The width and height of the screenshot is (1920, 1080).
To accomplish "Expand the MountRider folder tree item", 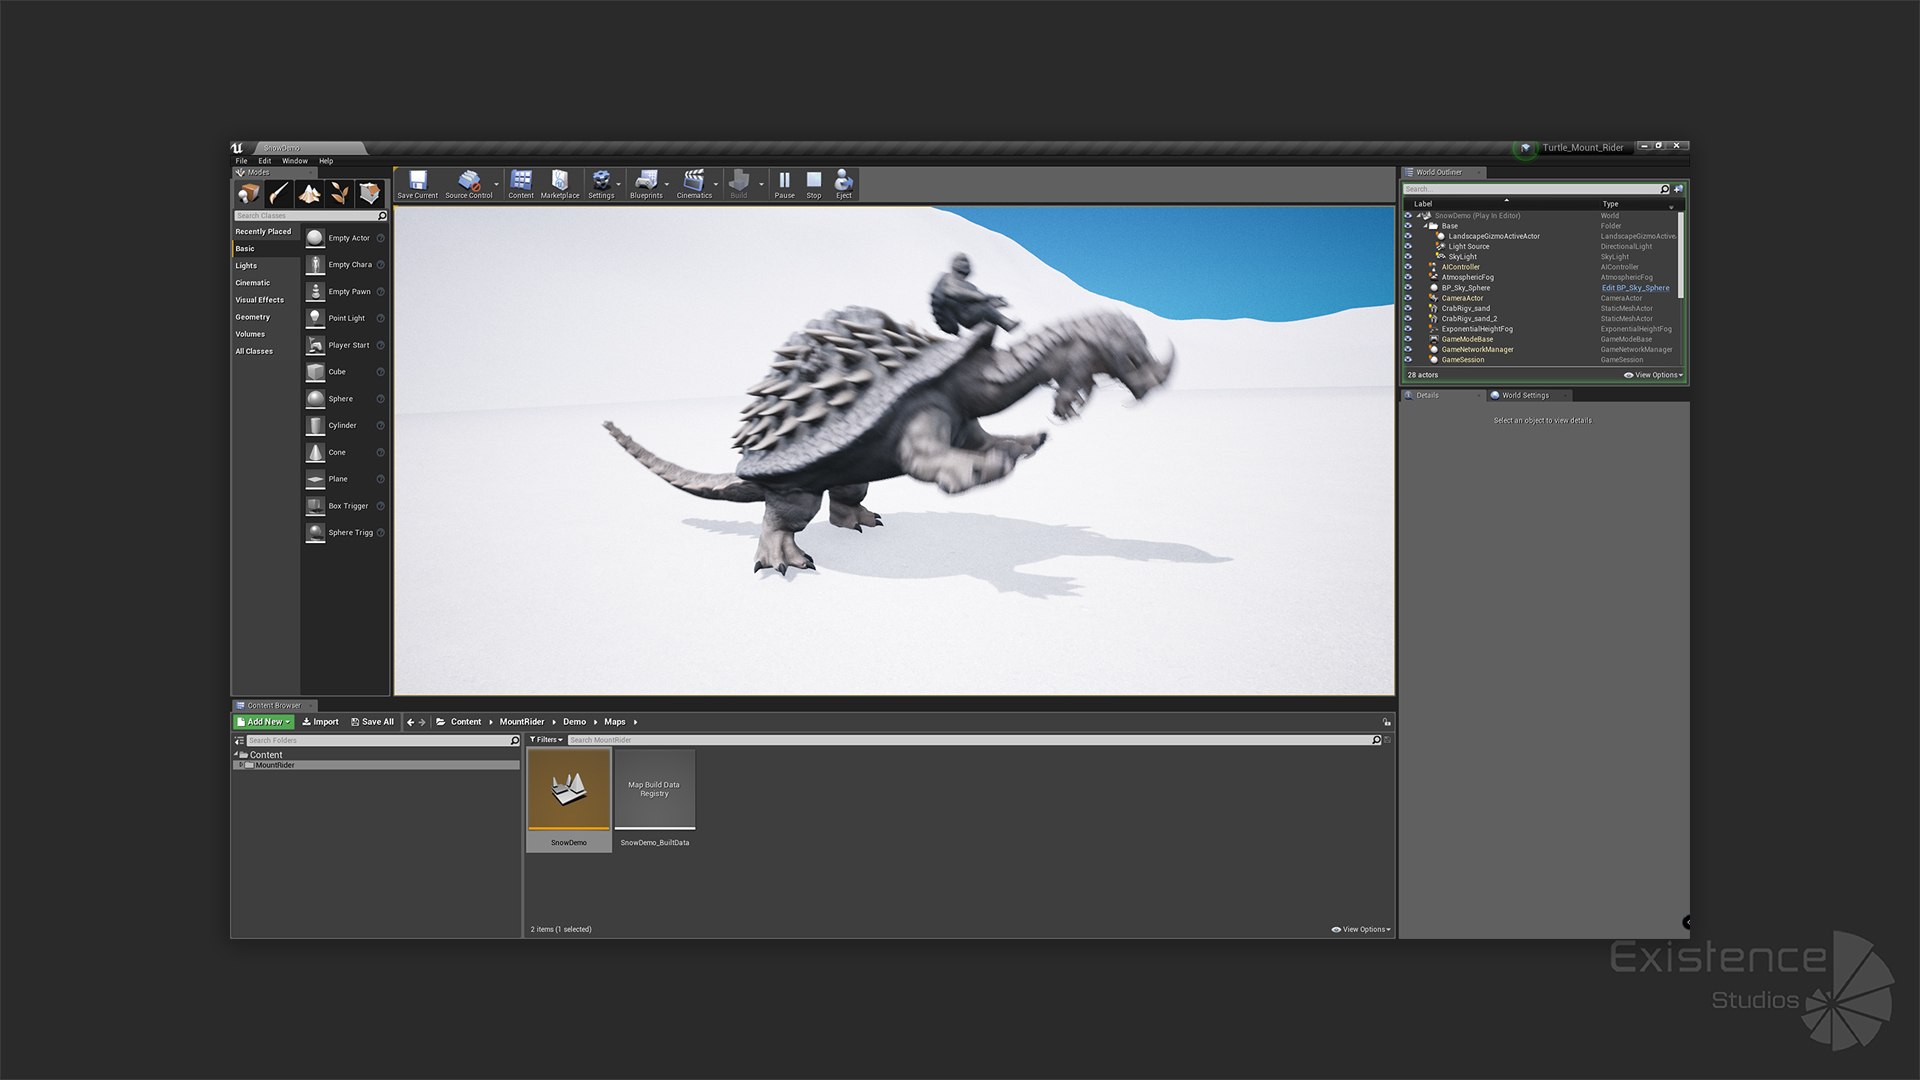I will pos(241,765).
